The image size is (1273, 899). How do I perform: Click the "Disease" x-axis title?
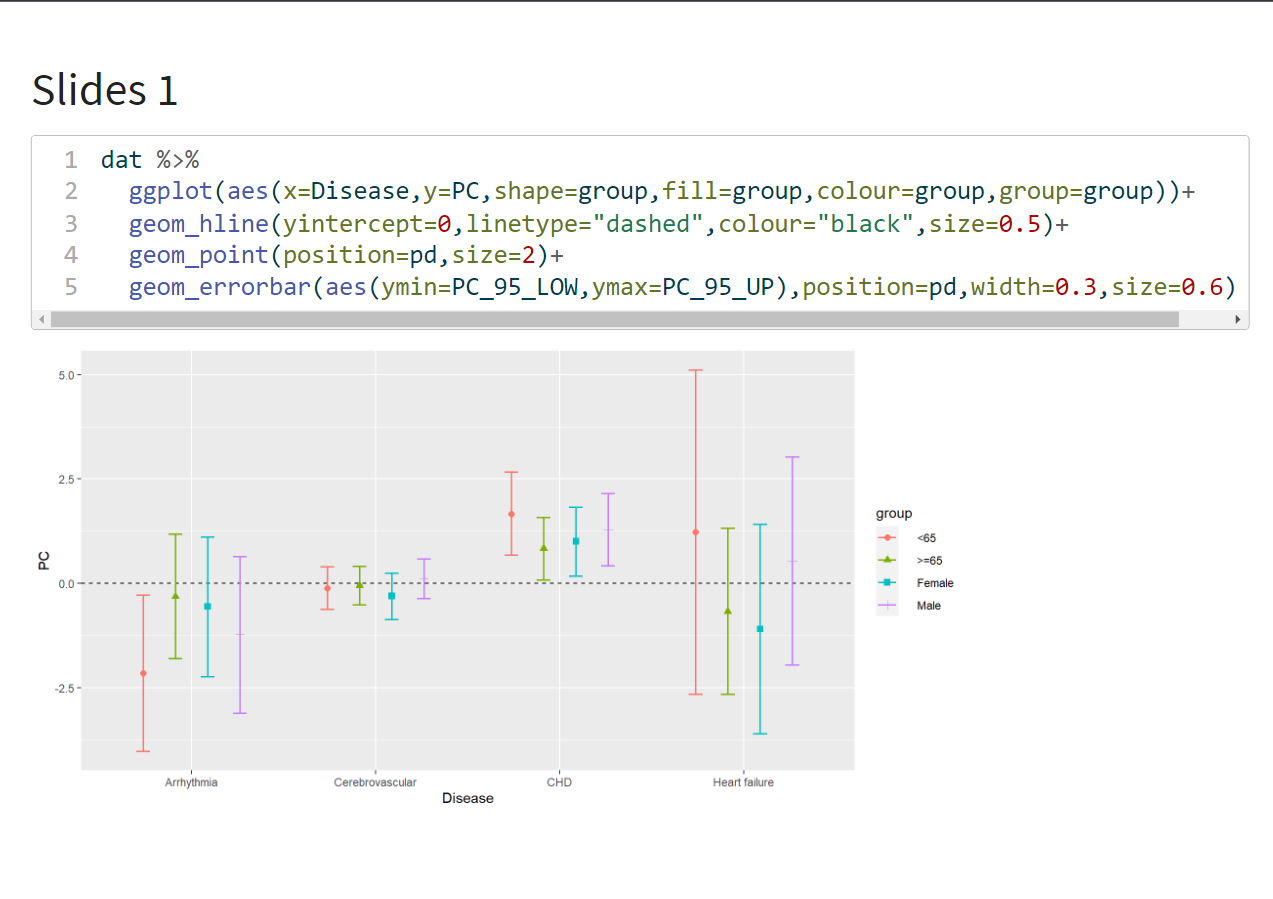468,798
